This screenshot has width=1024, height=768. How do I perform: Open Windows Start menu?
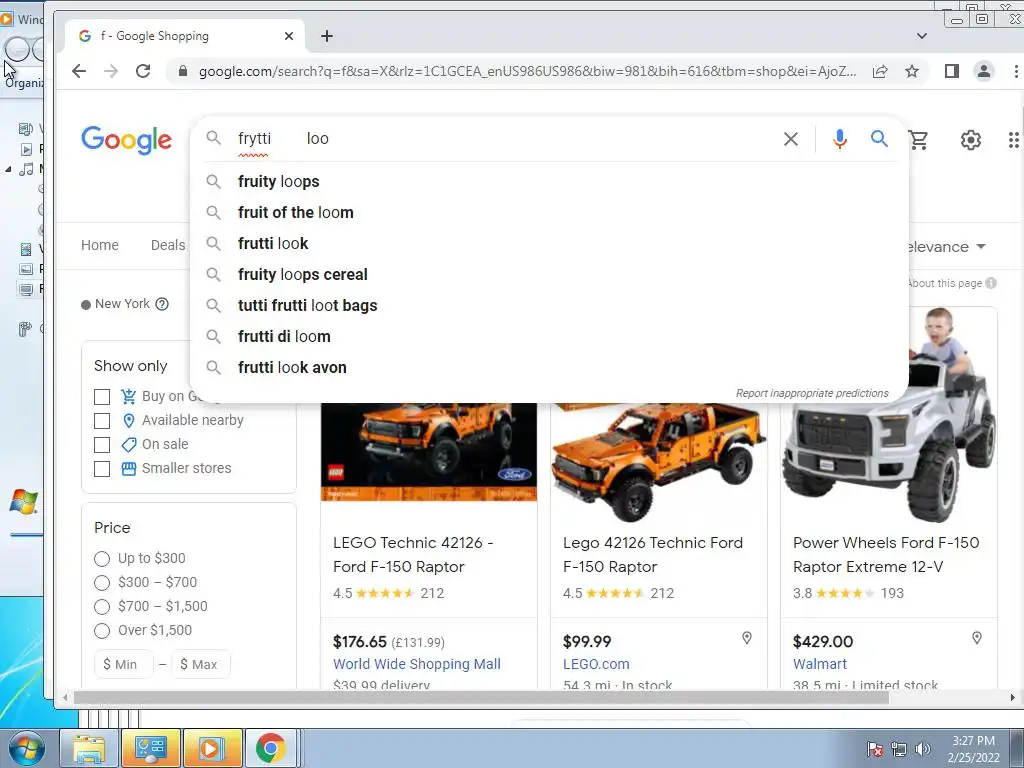pyautogui.click(x=27, y=748)
